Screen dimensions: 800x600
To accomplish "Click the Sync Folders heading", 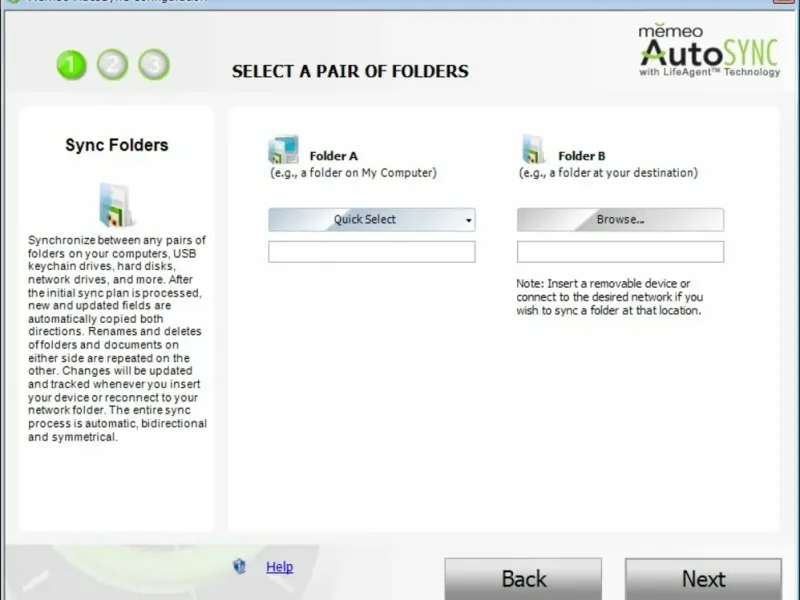I will (x=116, y=145).
